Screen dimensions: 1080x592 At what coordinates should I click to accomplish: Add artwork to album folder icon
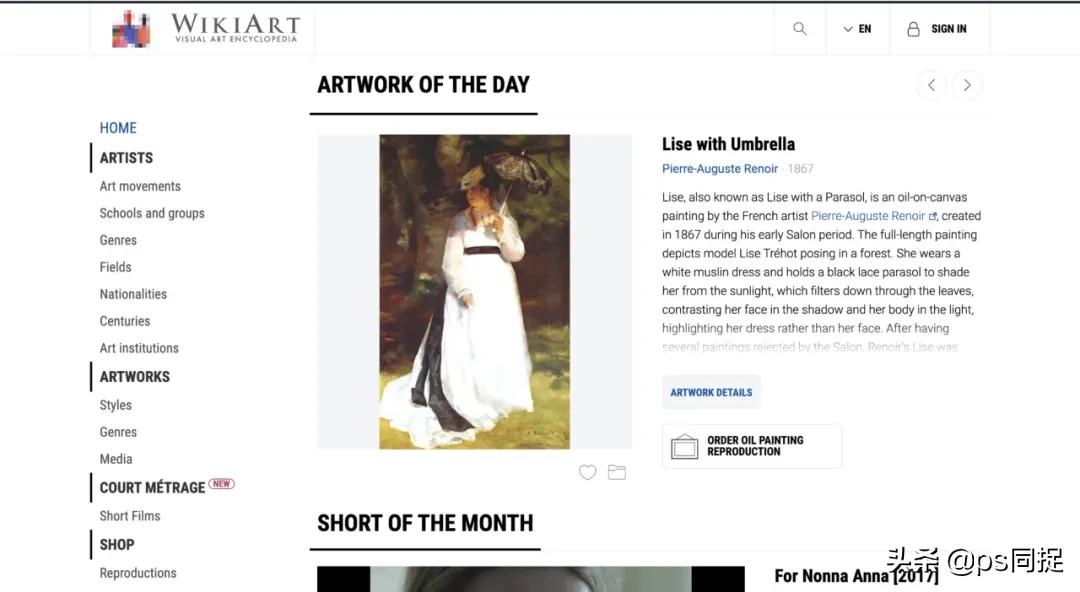click(x=617, y=472)
